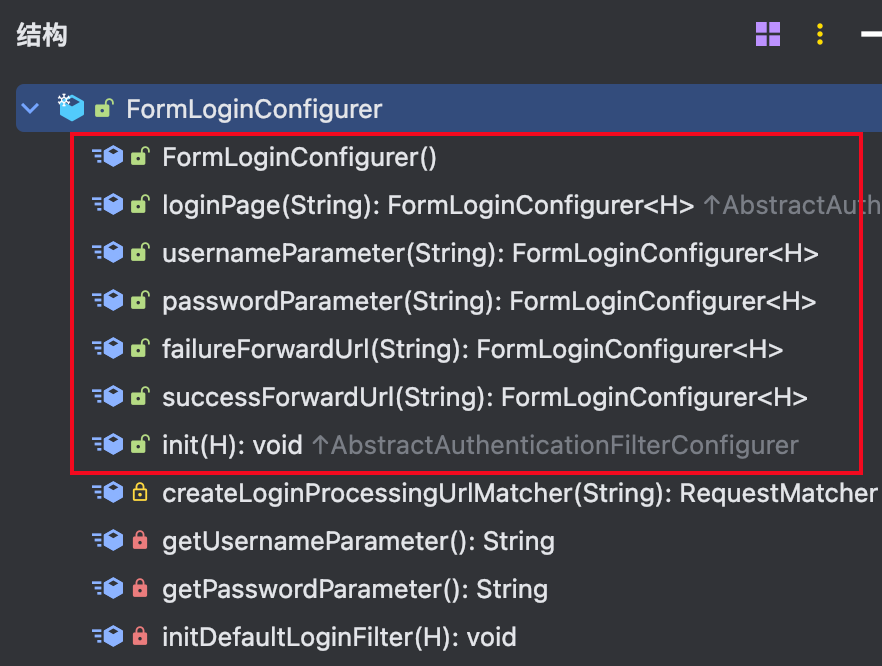Open the view options grid icon
This screenshot has height=666, width=882.
[767, 33]
